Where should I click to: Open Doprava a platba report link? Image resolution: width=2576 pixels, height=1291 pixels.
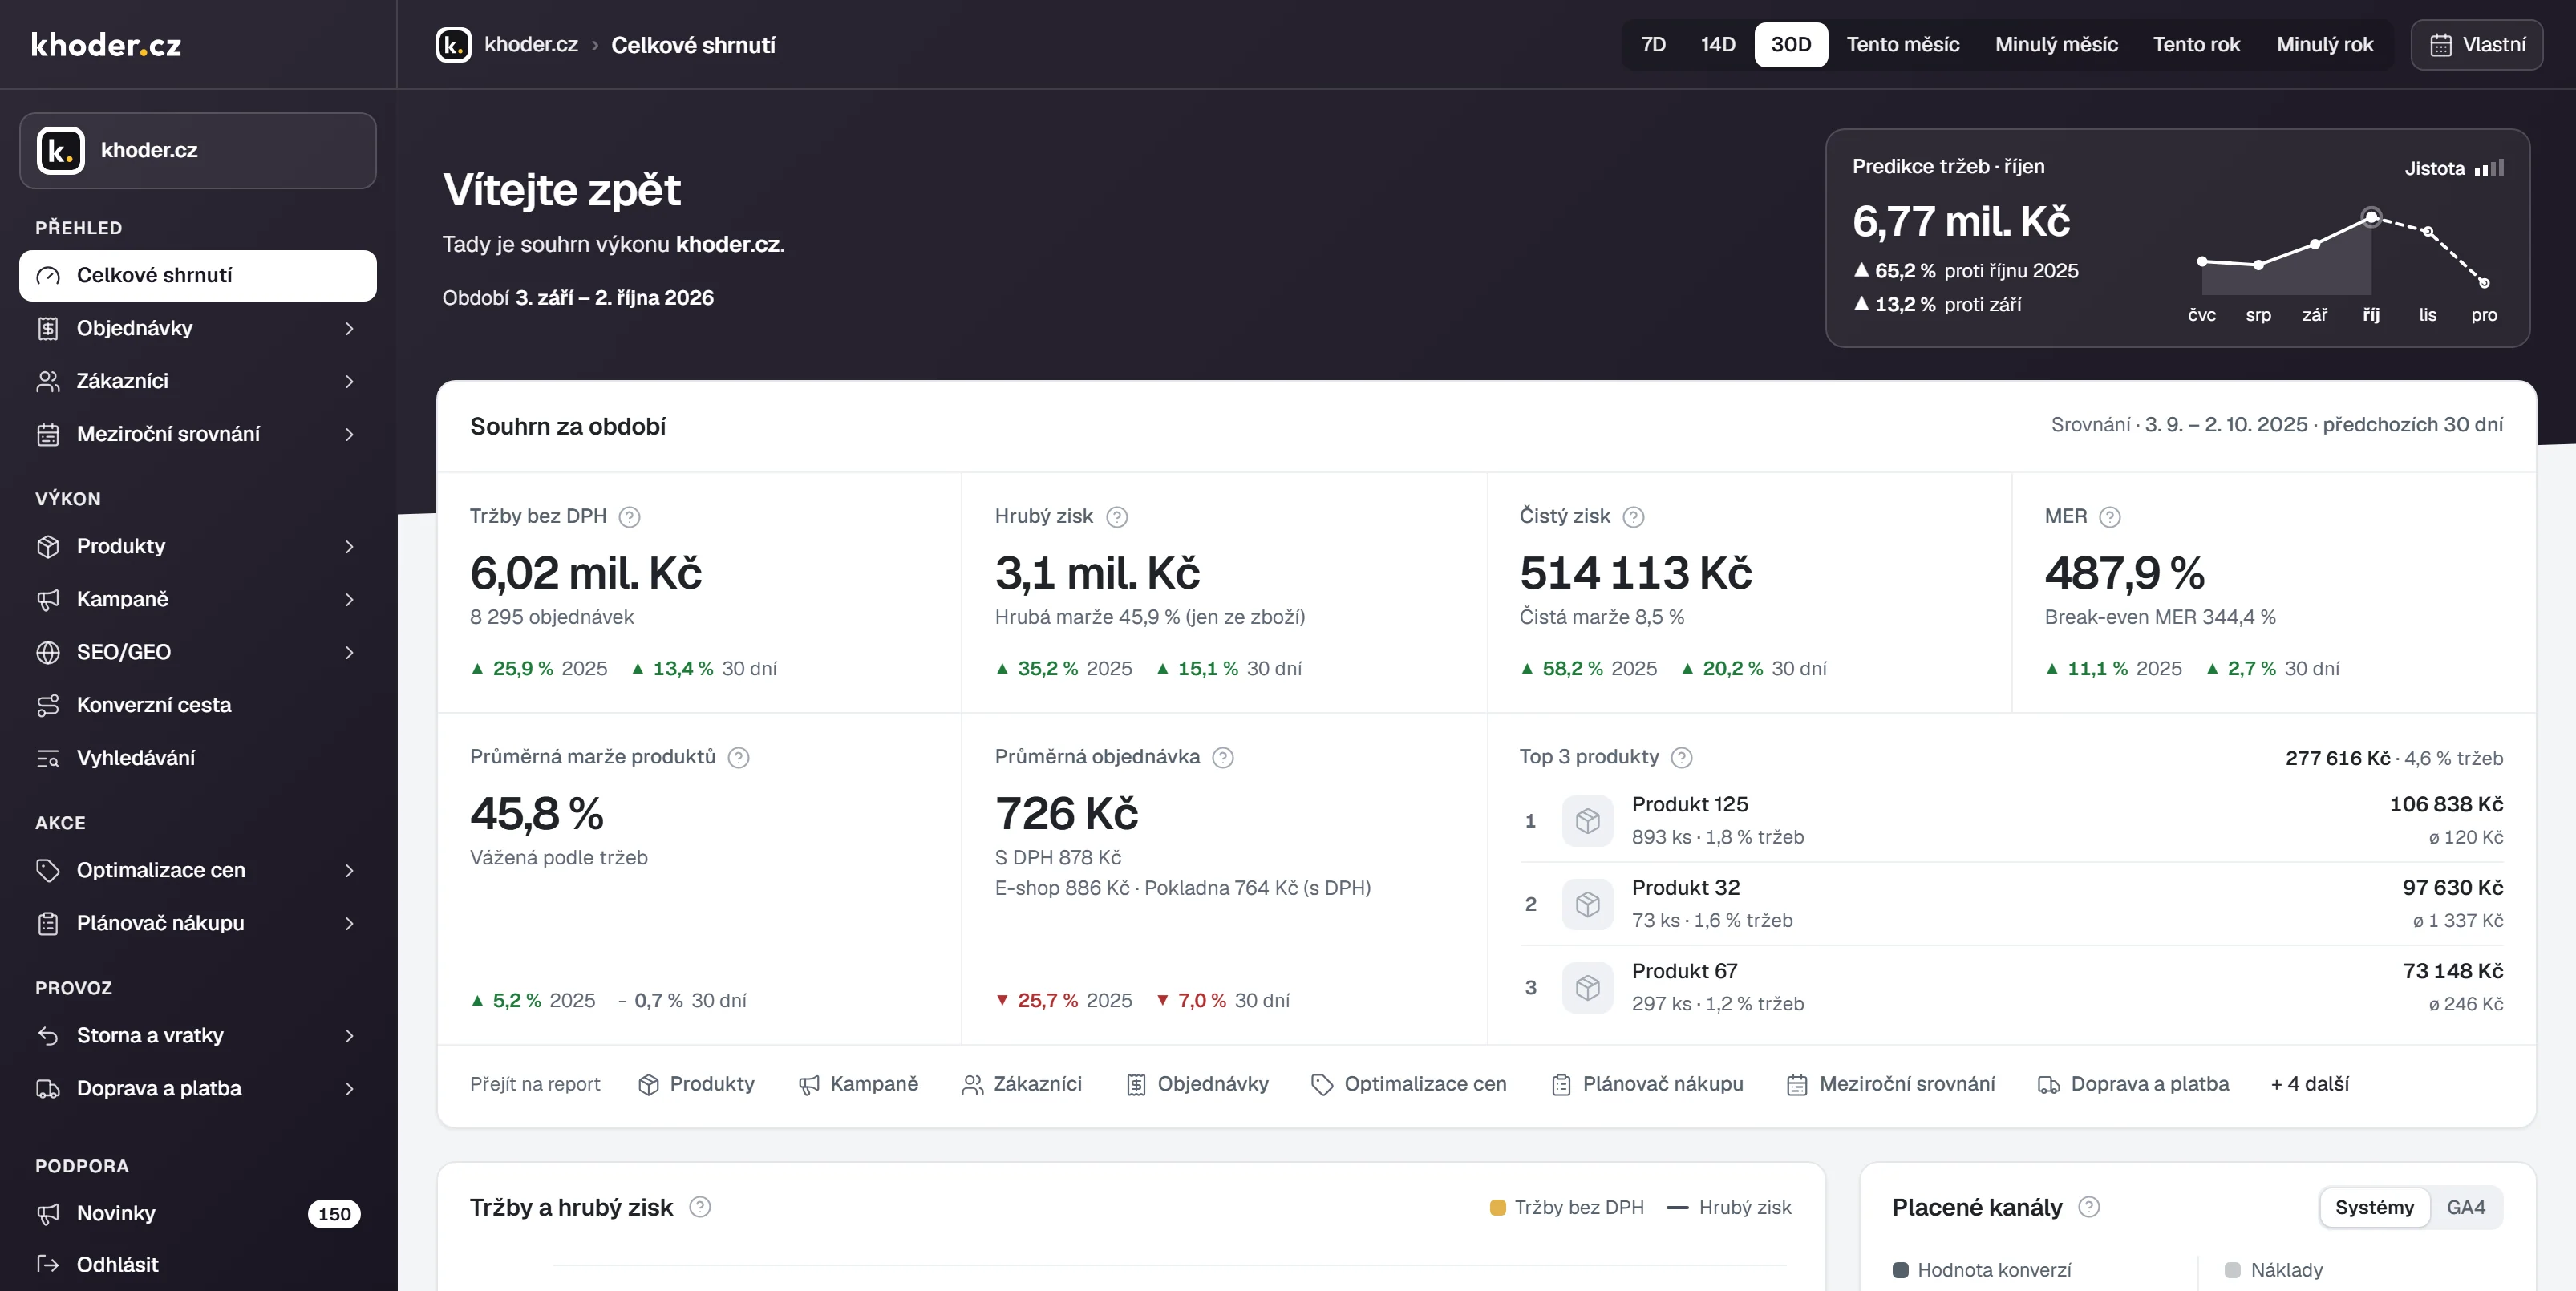click(x=2133, y=1084)
